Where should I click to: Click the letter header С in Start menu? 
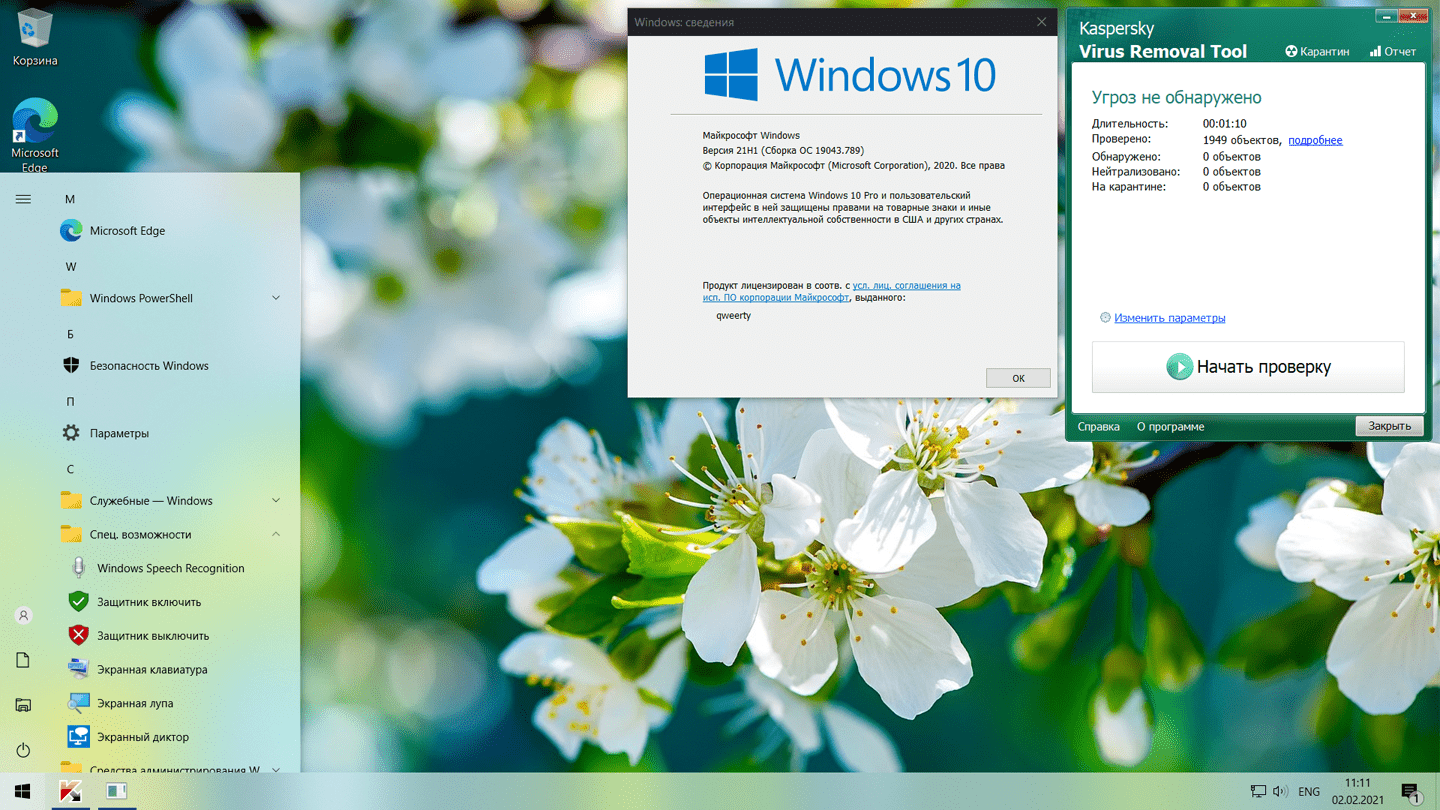point(70,469)
